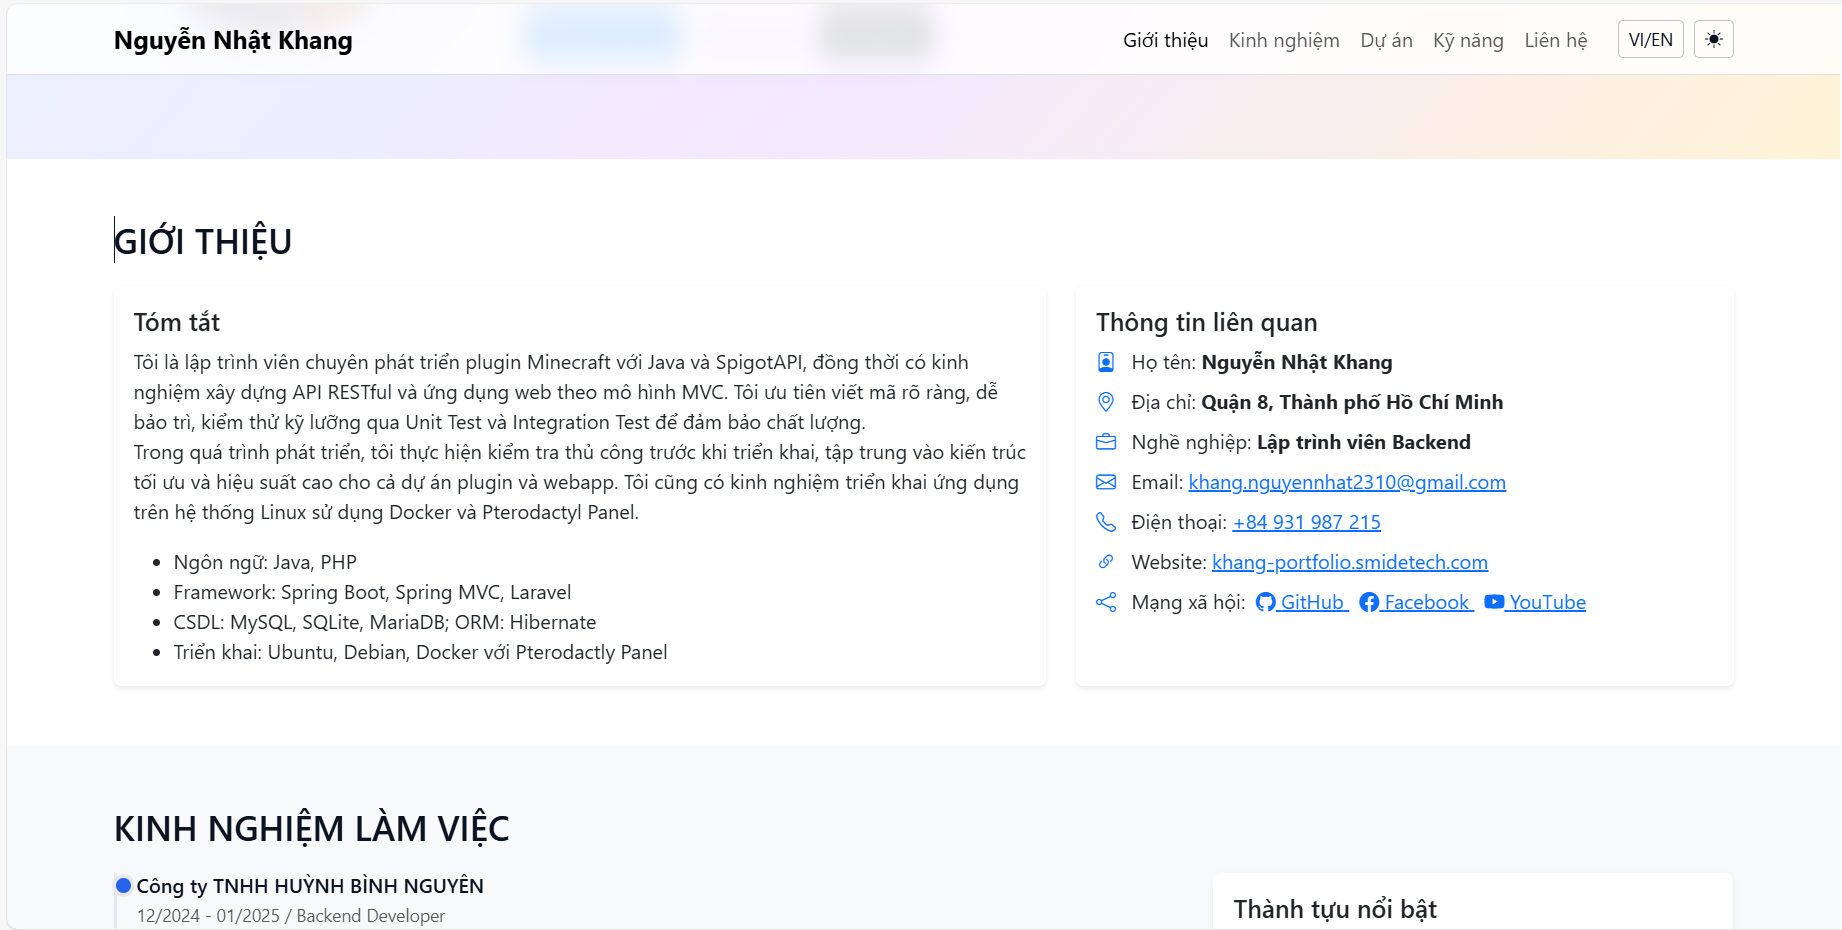Image resolution: width=1842 pixels, height=930 pixels.
Task: Jump to the Liên hệ section
Action: 1555,40
